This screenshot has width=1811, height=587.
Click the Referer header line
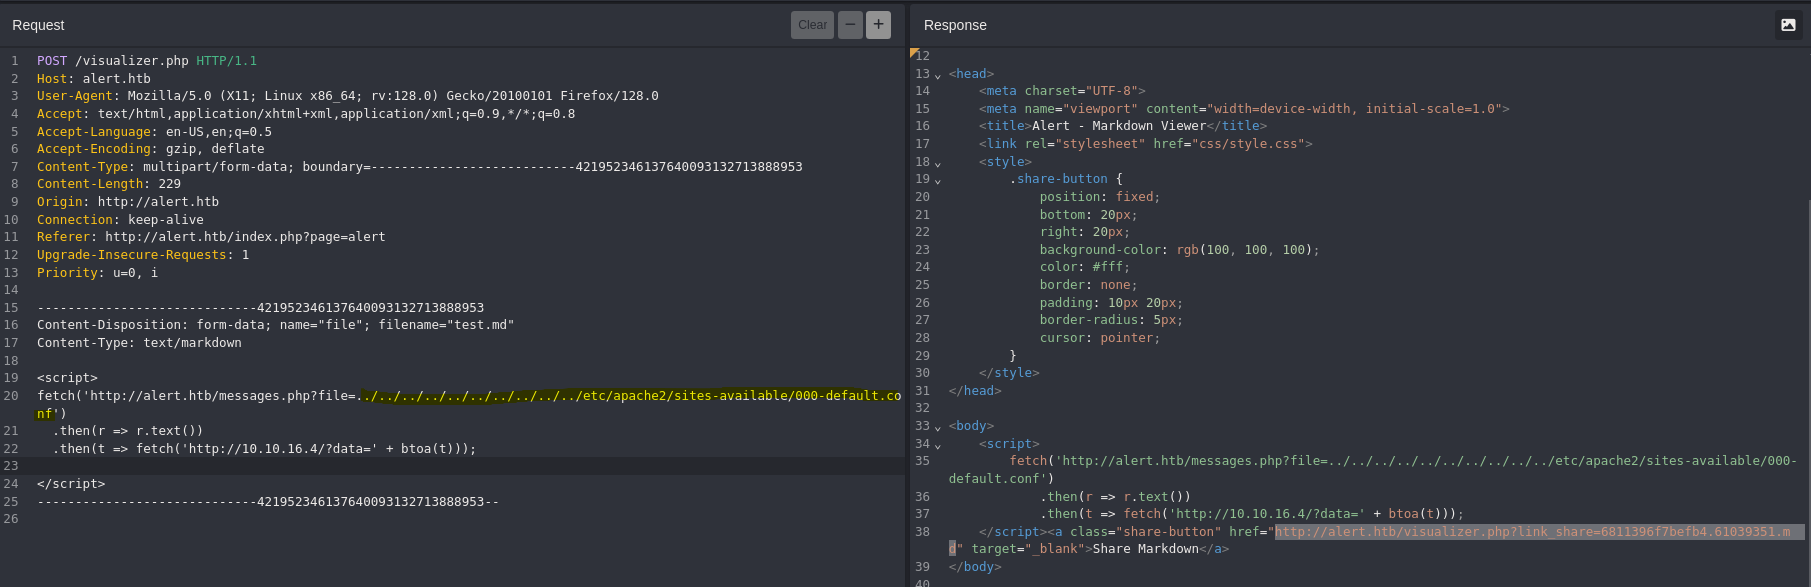point(211,237)
